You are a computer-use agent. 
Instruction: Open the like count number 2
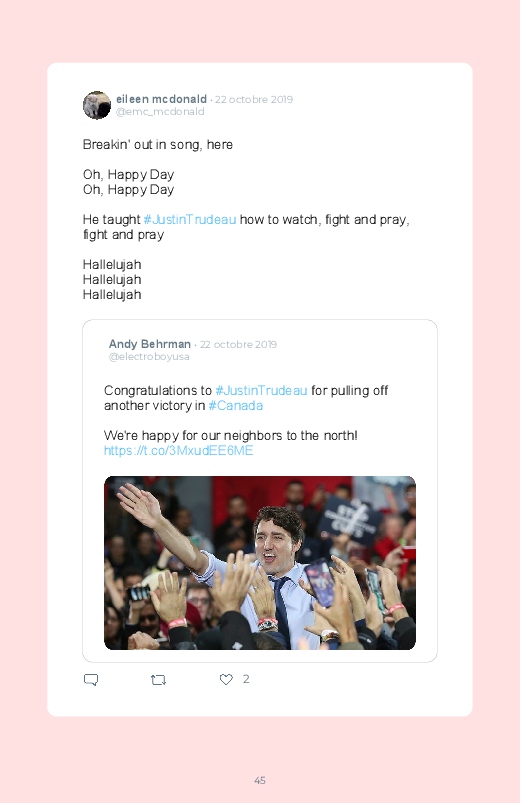tap(246, 679)
